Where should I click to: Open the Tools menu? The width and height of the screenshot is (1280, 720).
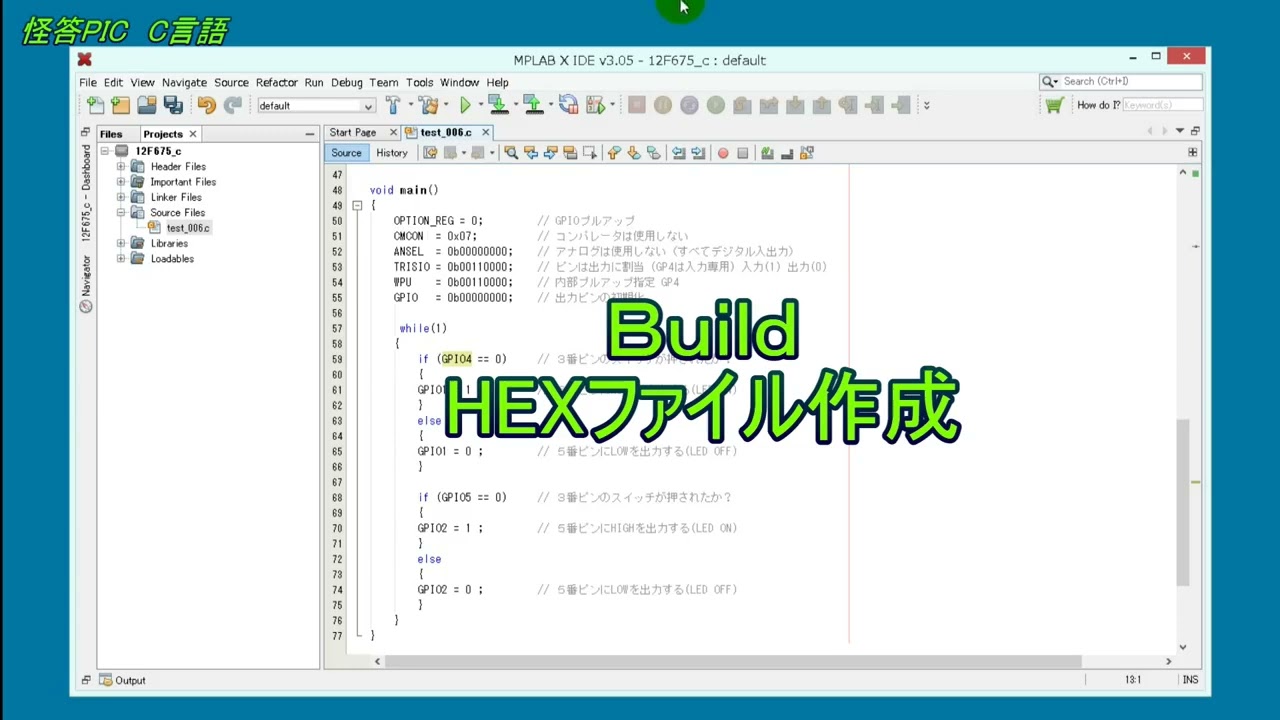pyautogui.click(x=419, y=83)
